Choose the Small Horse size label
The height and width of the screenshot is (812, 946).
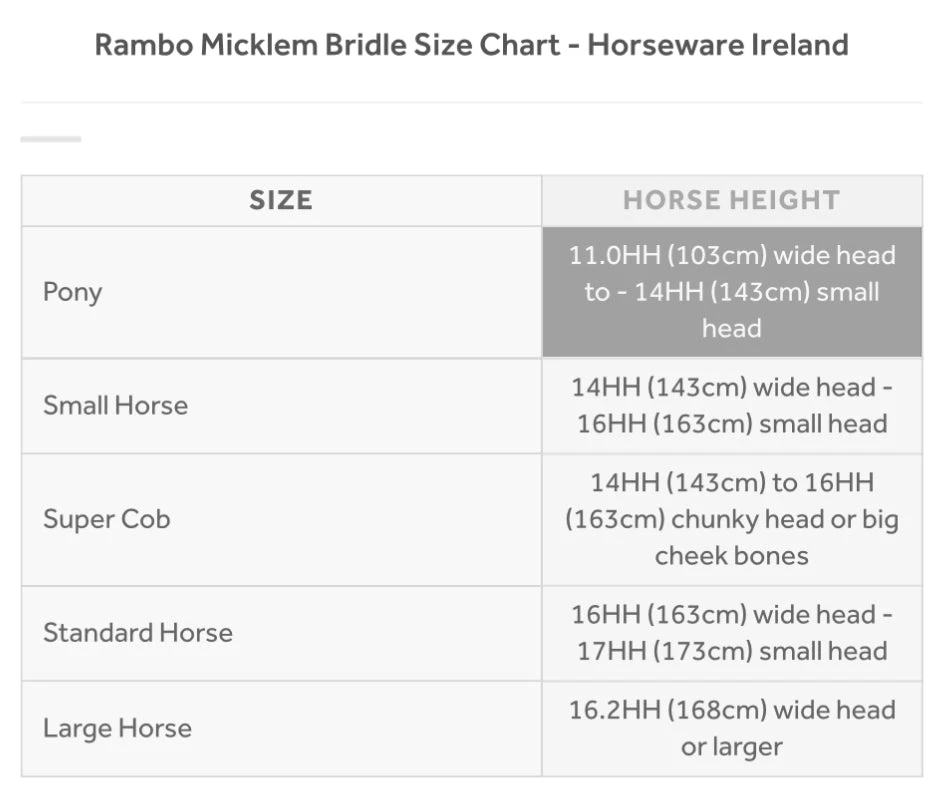click(115, 405)
